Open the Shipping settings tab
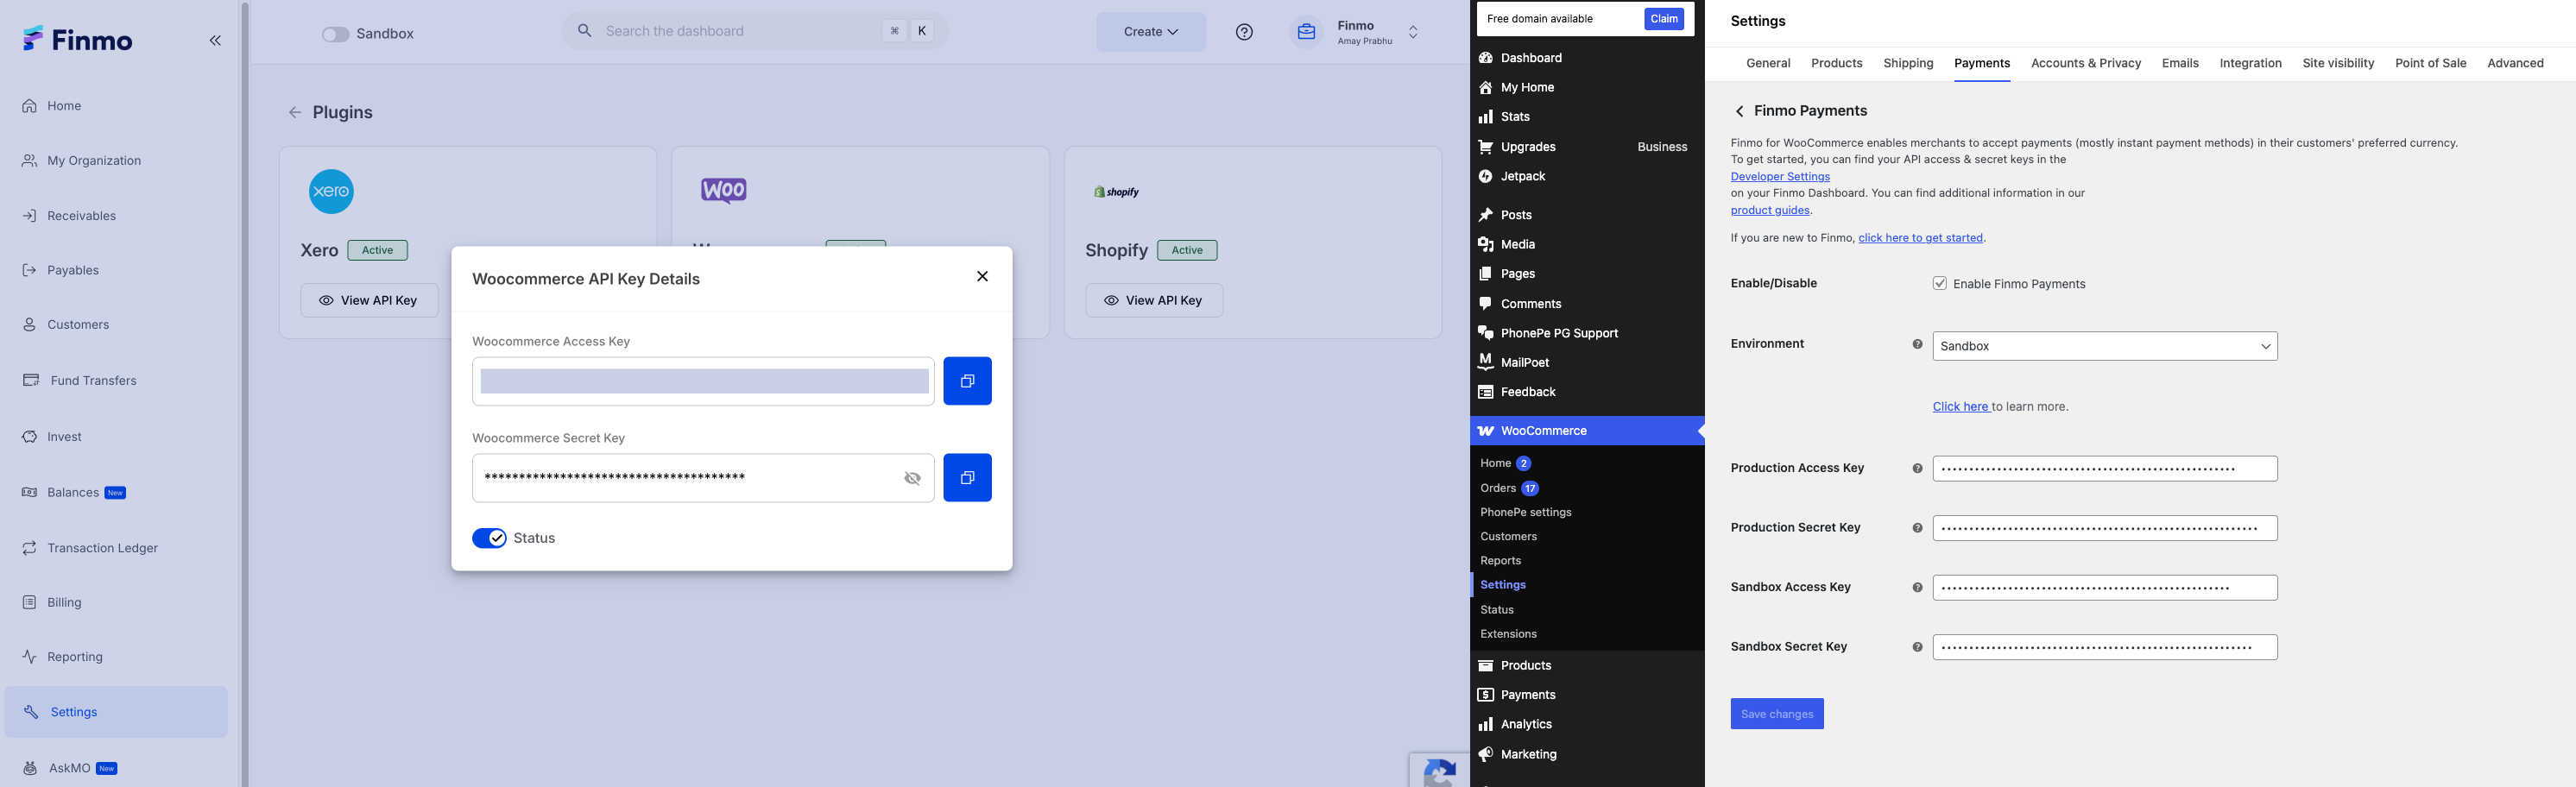2576x787 pixels. pos(1908,63)
